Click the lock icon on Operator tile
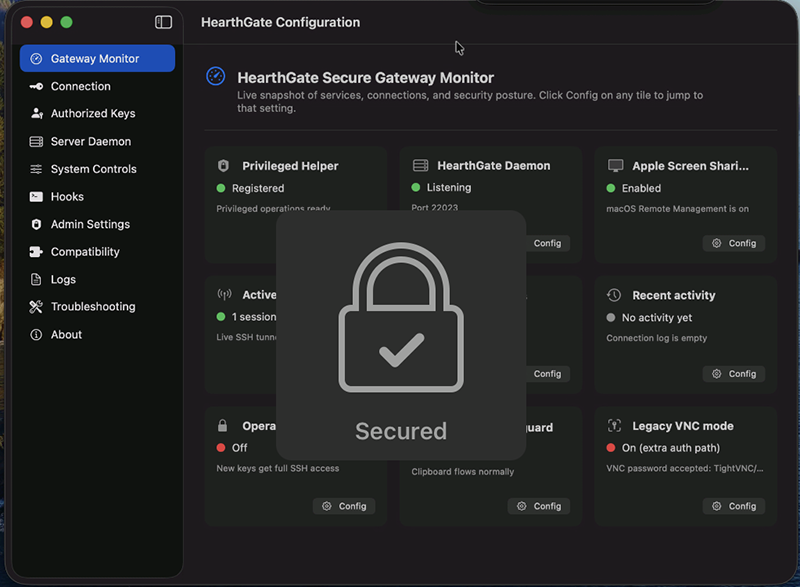Viewport: 800px width, 587px height. coord(222,425)
